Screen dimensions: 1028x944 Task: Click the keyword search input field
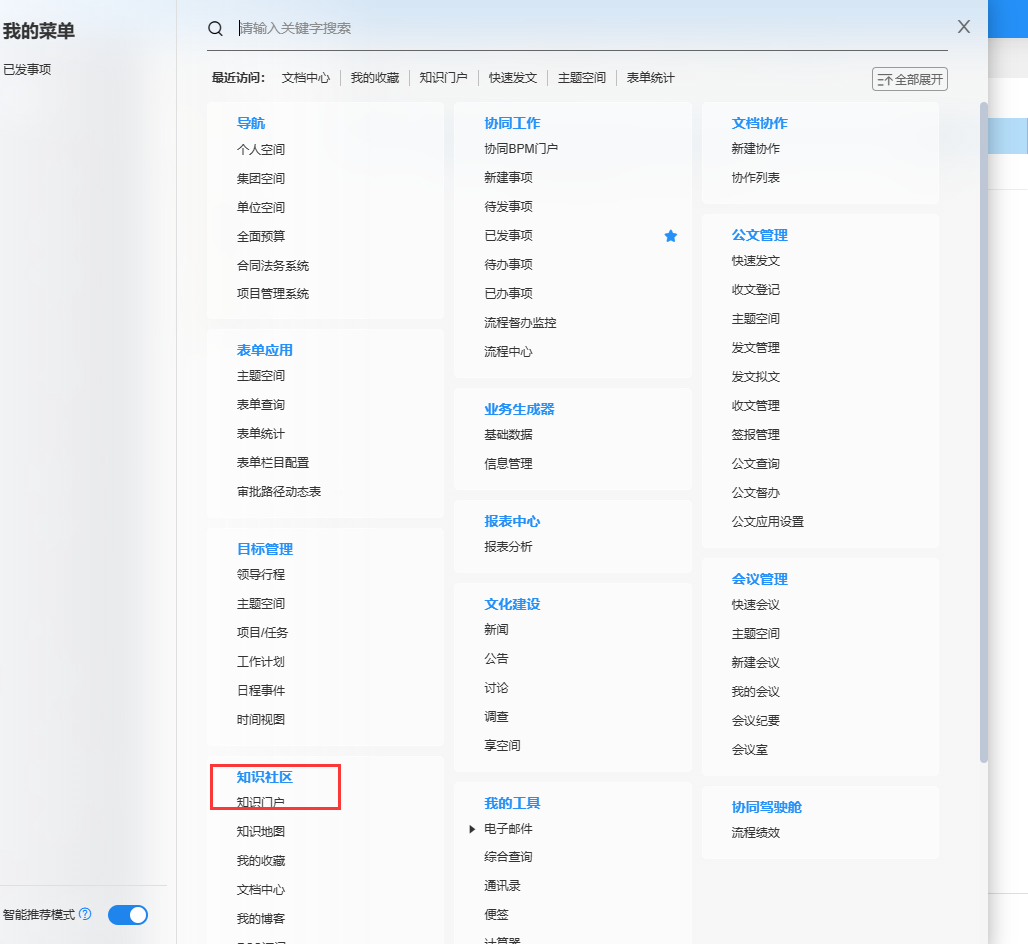pos(590,28)
